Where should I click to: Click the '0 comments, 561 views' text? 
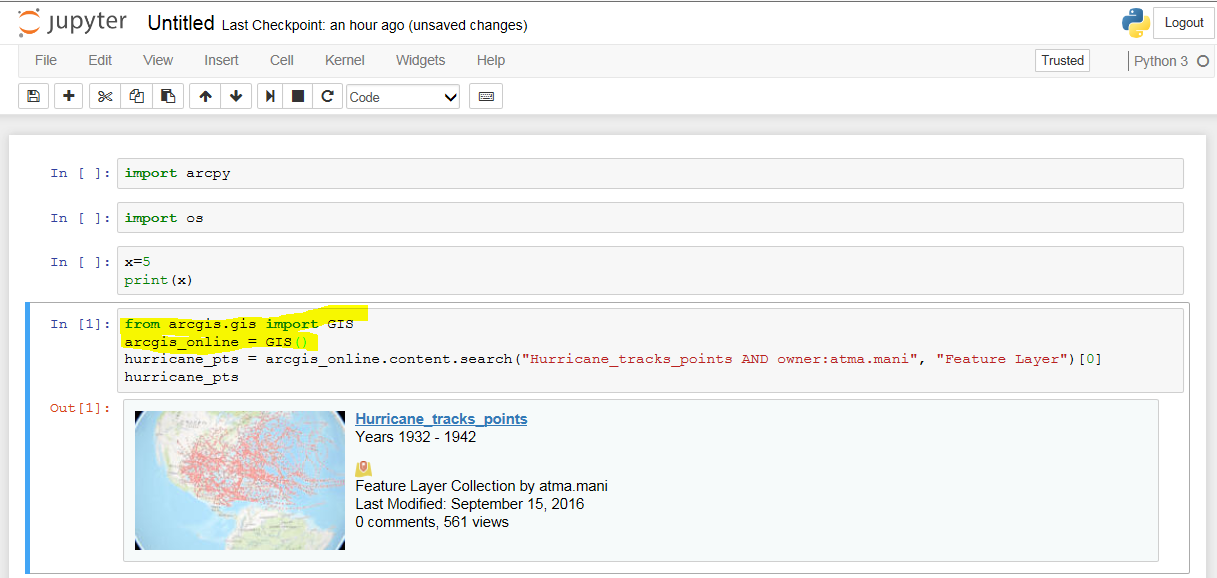[x=432, y=522]
